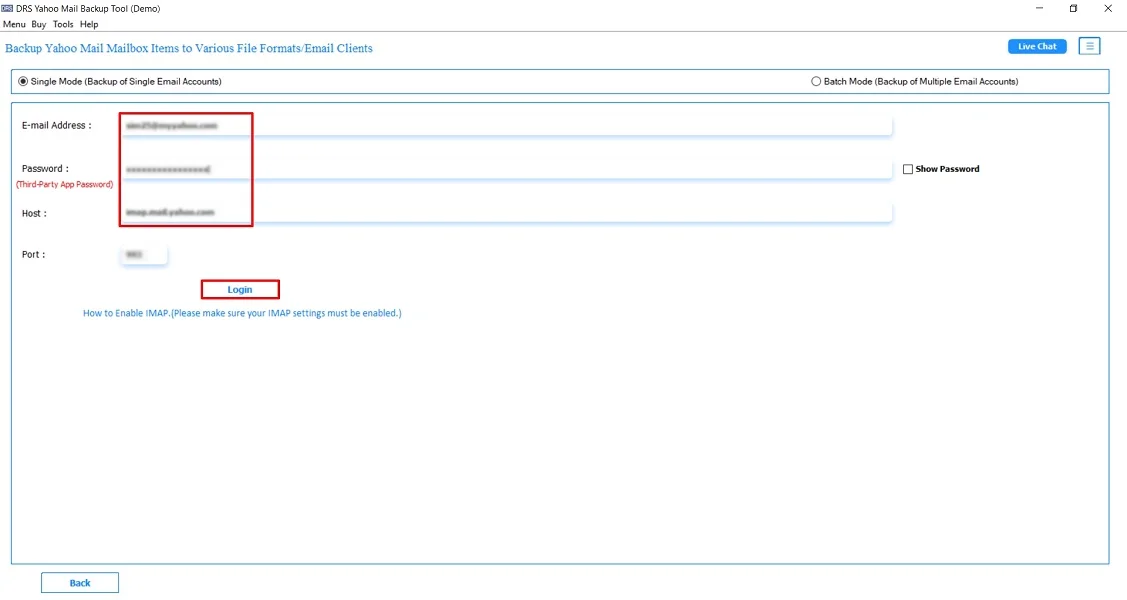Start a Live Chat session
The width and height of the screenshot is (1127, 600).
(x=1036, y=45)
